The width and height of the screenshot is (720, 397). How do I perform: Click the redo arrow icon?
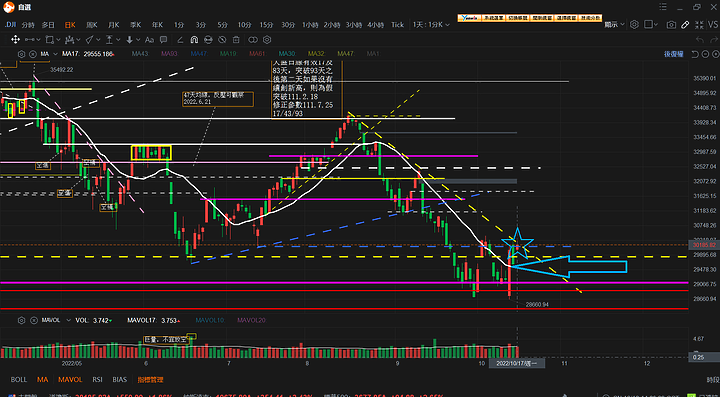[x=714, y=40]
